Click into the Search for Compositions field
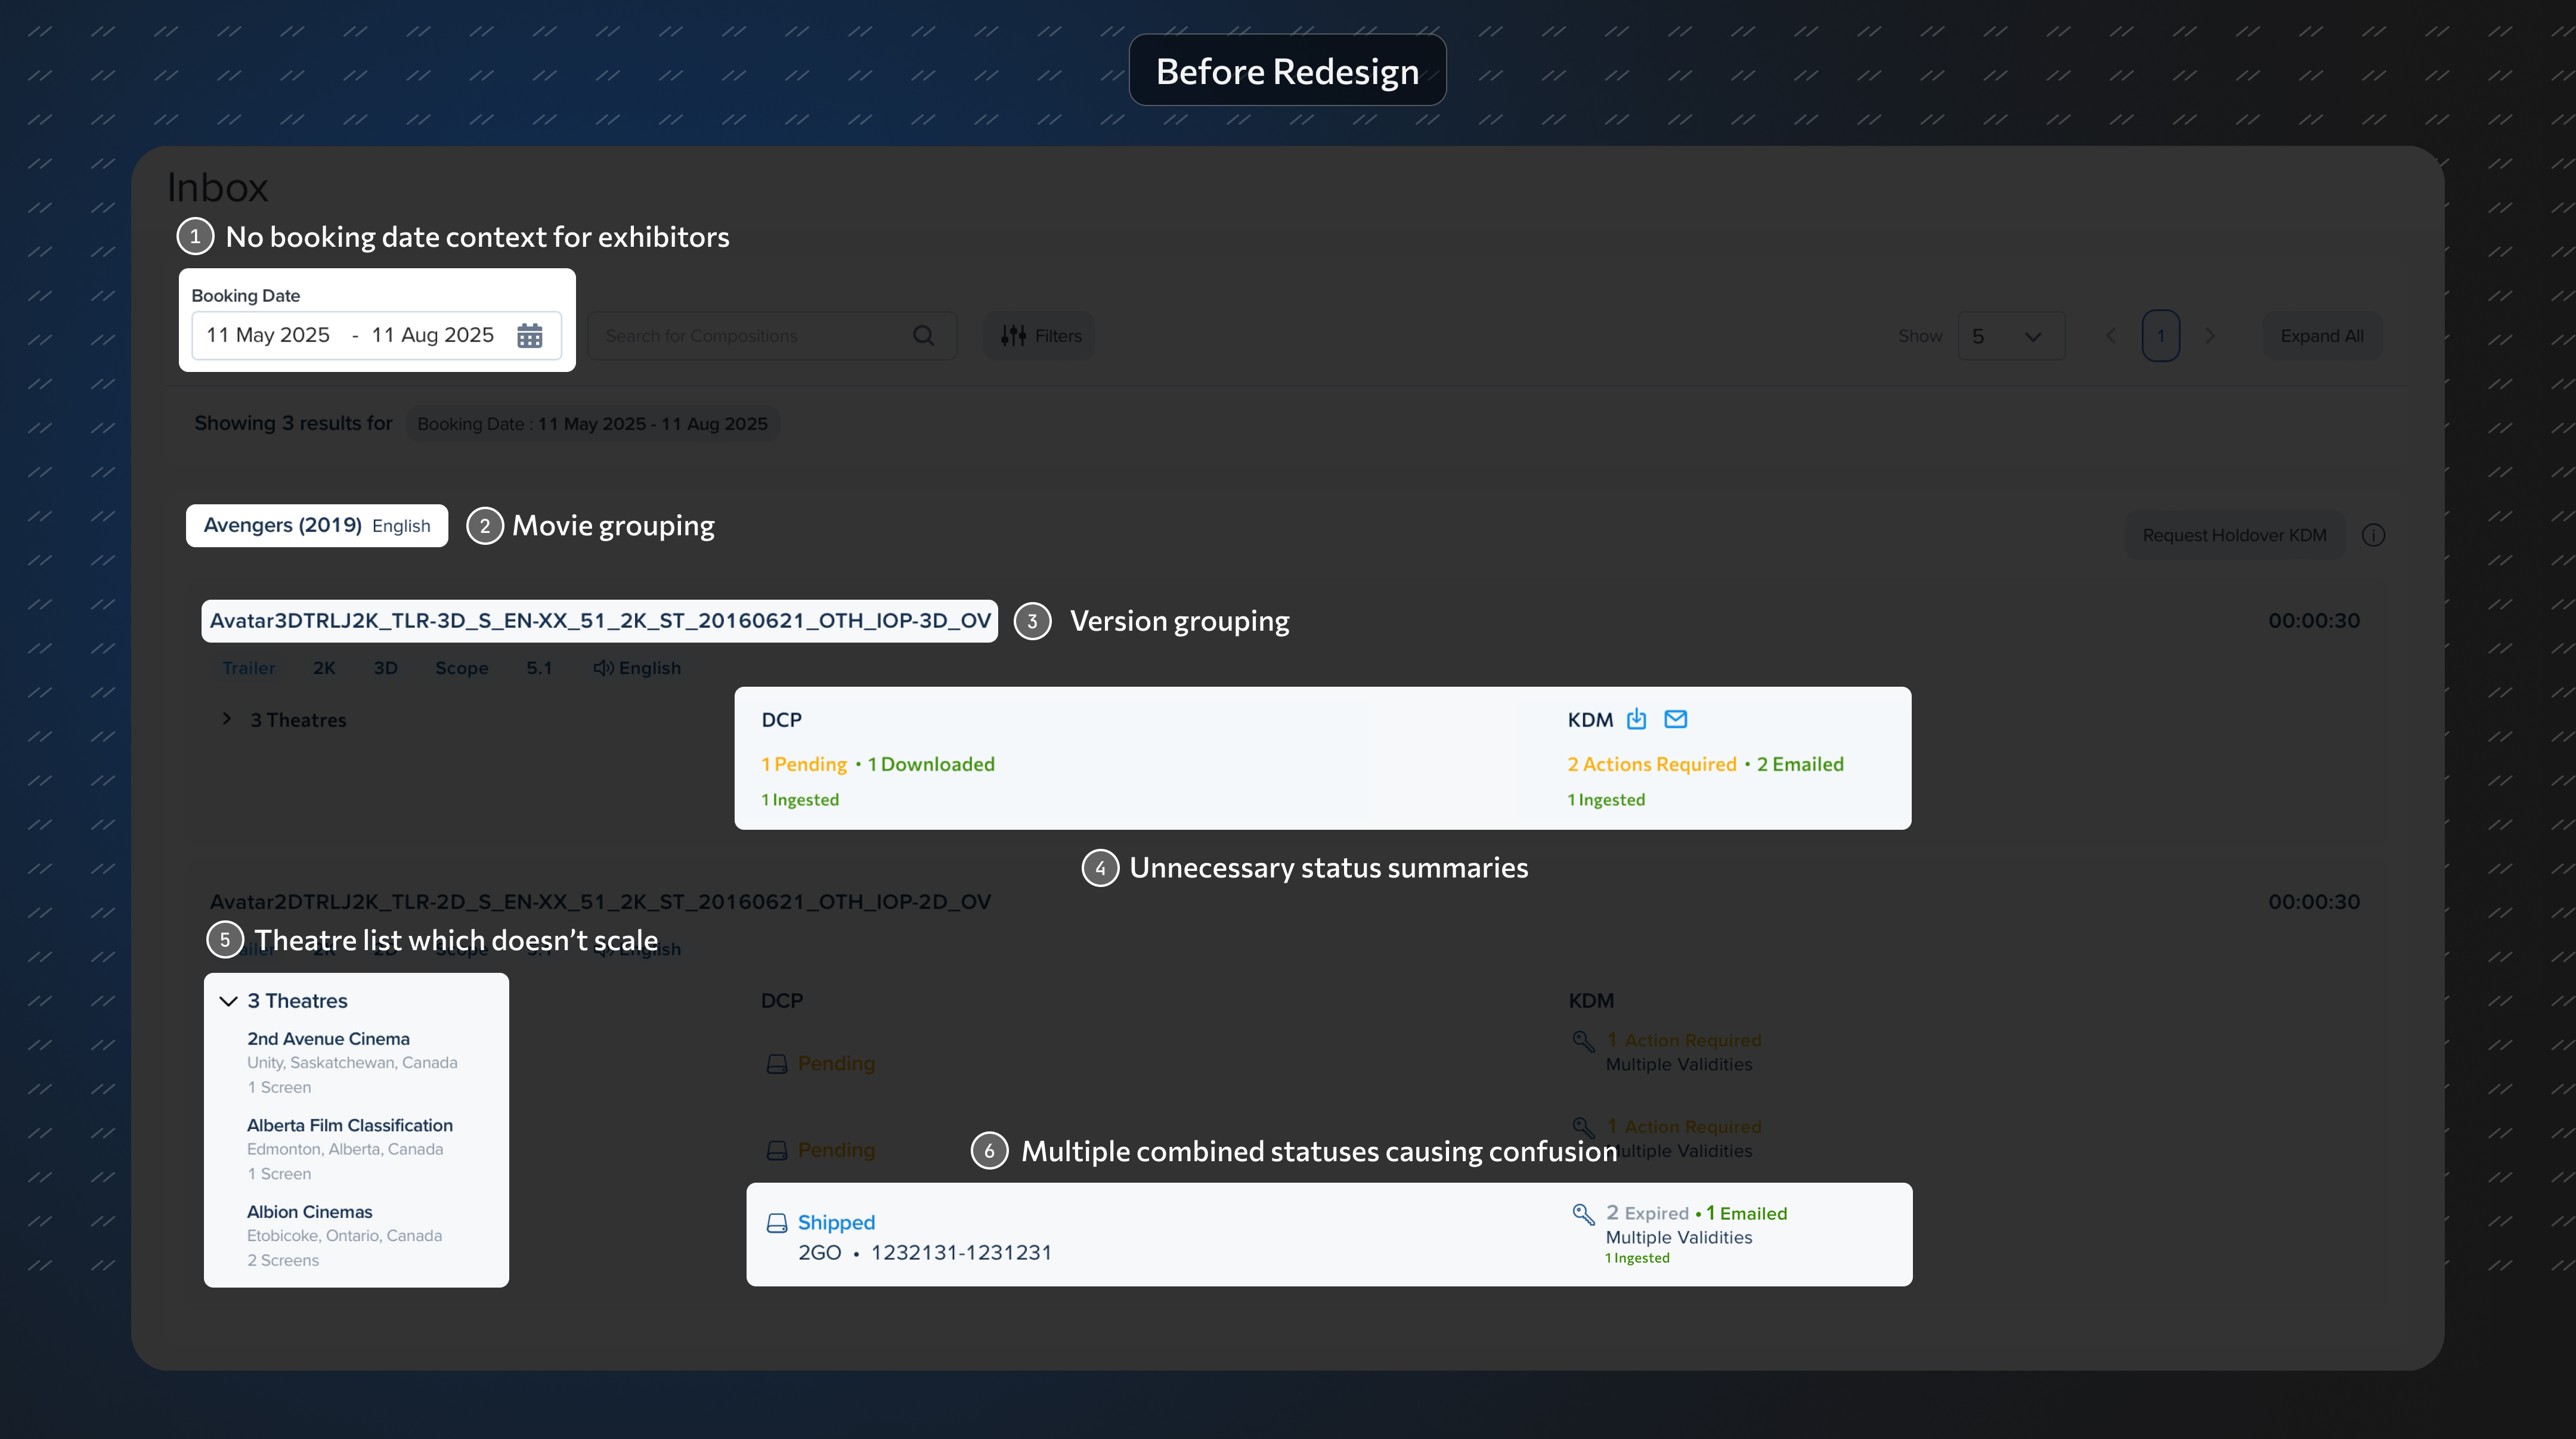 750,335
